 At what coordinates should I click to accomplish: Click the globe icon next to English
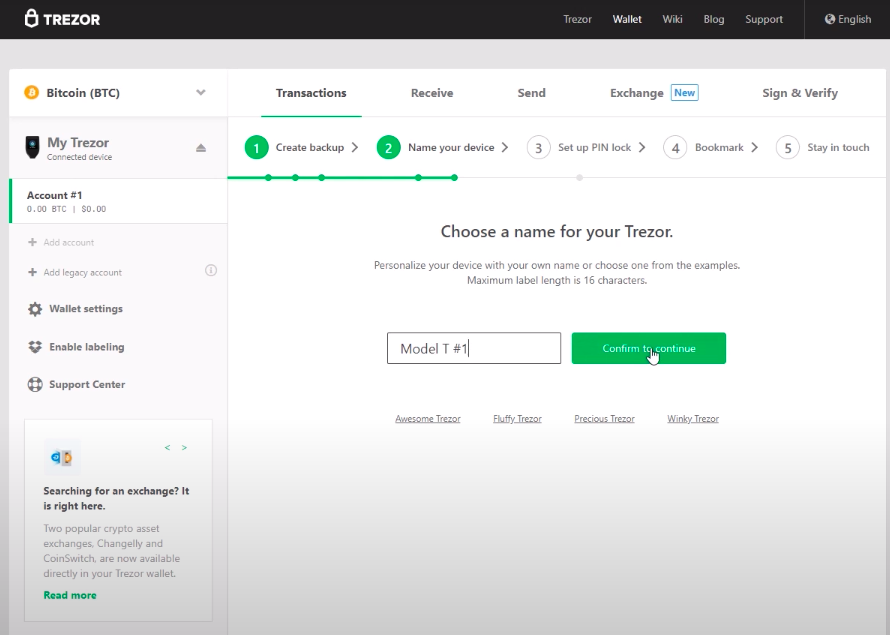(830, 19)
